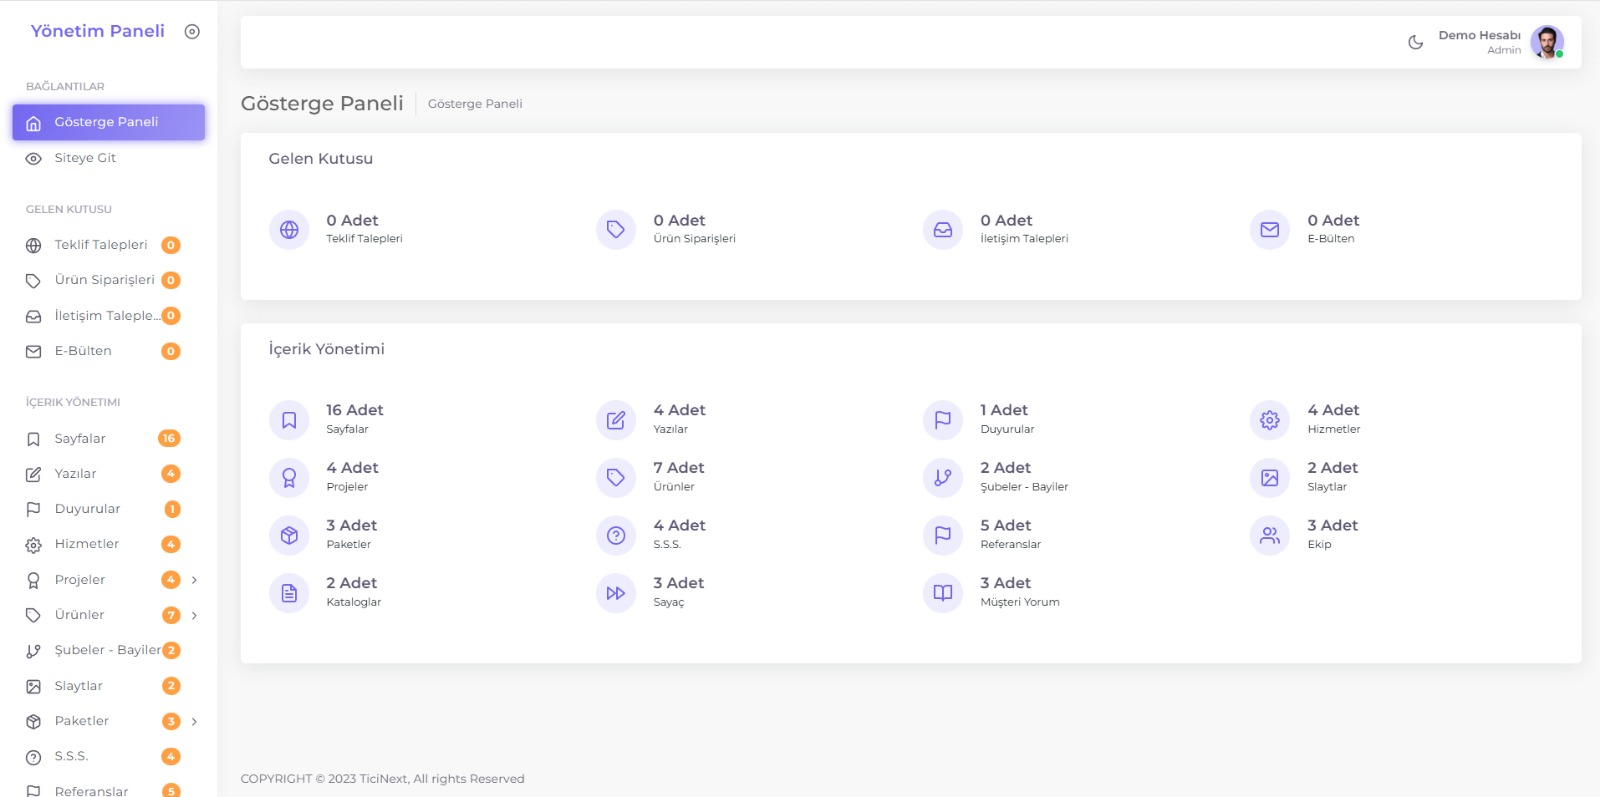Click the branch icon for Şubeler - Bayiler card

pos(942,478)
